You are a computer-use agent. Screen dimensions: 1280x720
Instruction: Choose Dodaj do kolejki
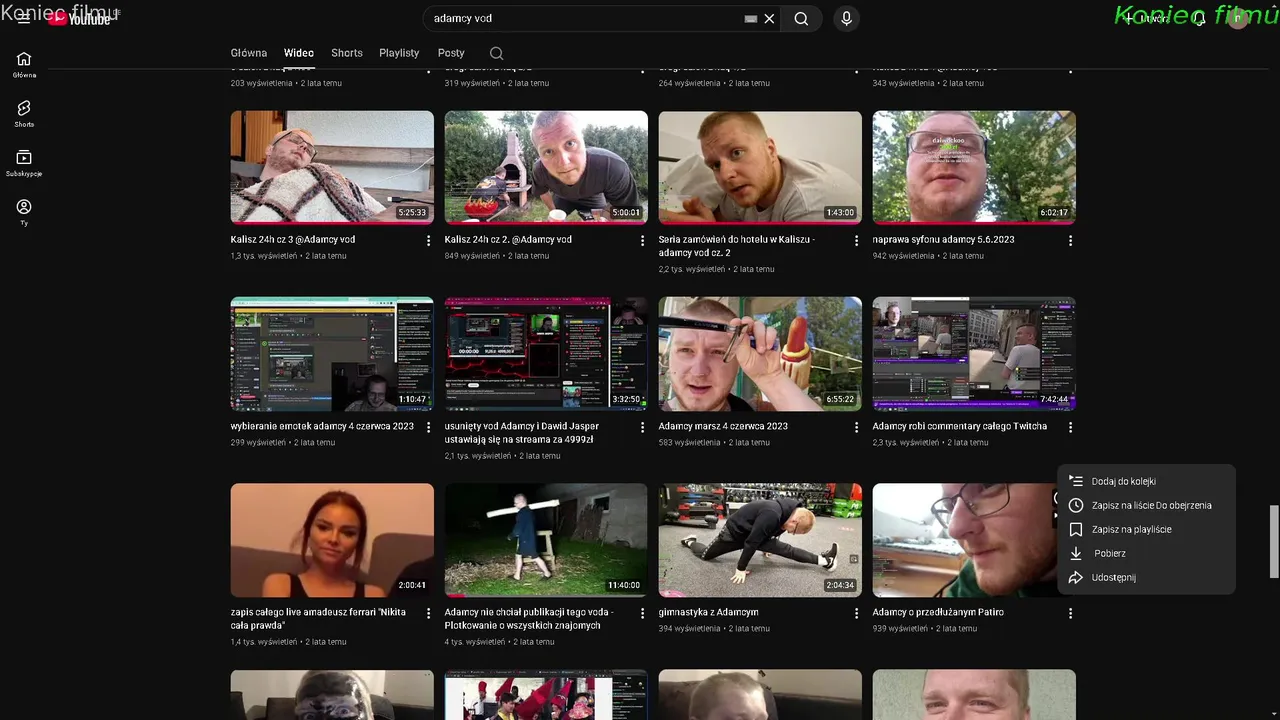[1146, 481]
